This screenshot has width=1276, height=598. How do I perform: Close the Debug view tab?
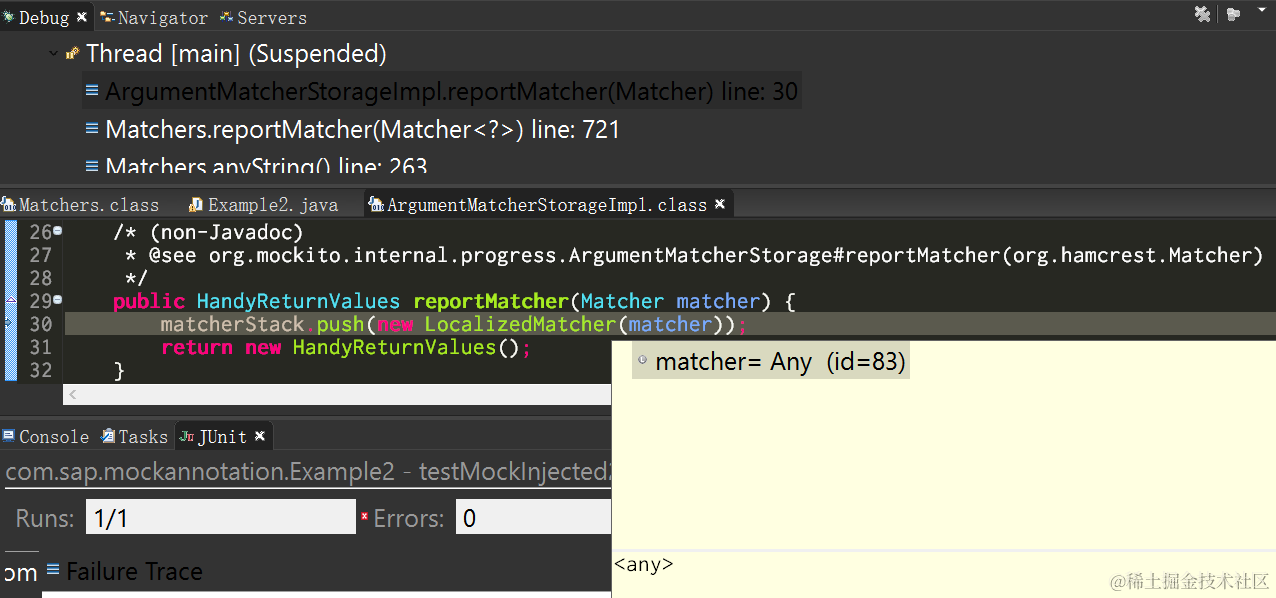[x=82, y=17]
